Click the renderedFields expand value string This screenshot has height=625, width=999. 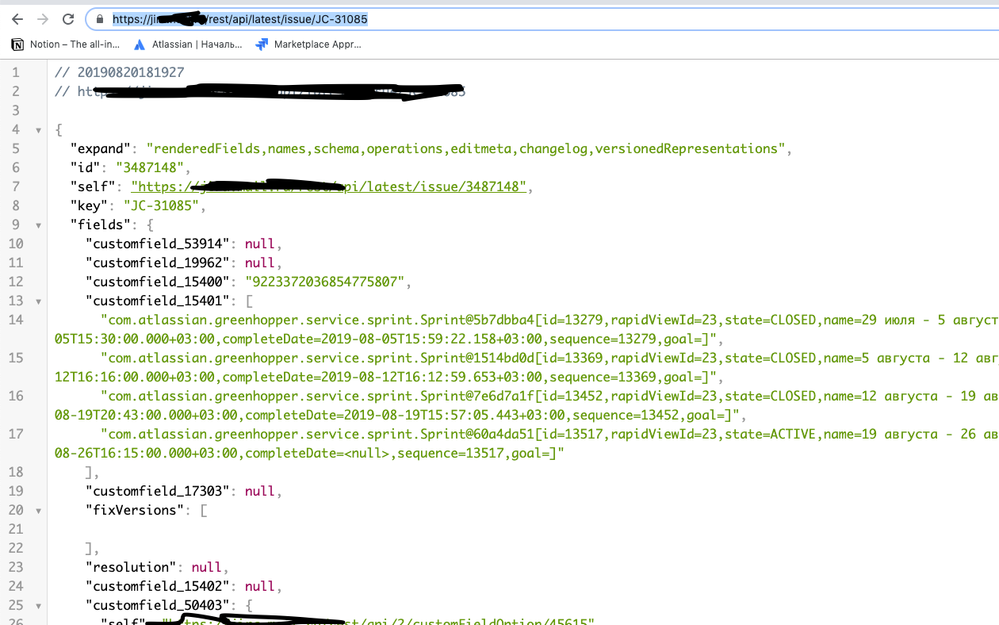click(x=465, y=148)
